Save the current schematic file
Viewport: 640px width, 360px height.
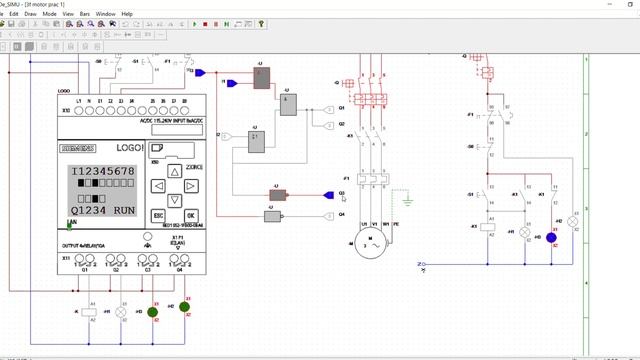11,24
